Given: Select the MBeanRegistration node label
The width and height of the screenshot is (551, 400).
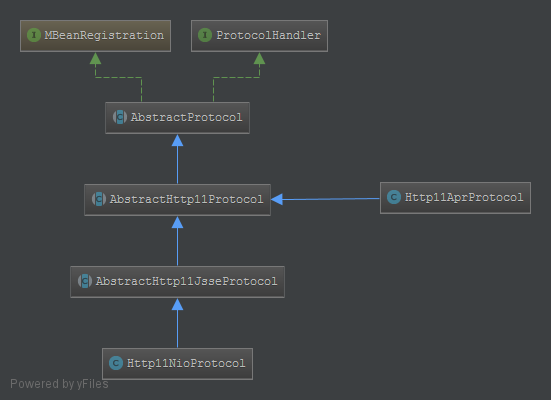Looking at the screenshot, I should pos(104,35).
